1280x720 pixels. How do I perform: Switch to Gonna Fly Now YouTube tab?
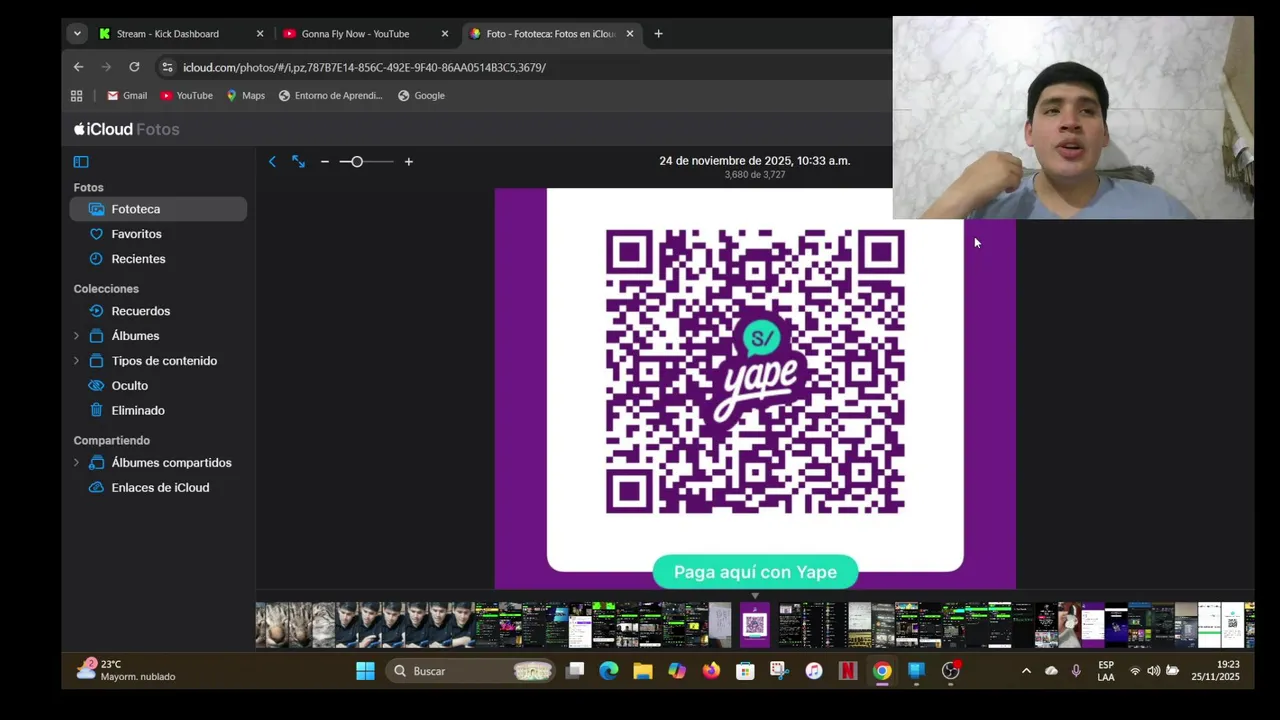365,34
